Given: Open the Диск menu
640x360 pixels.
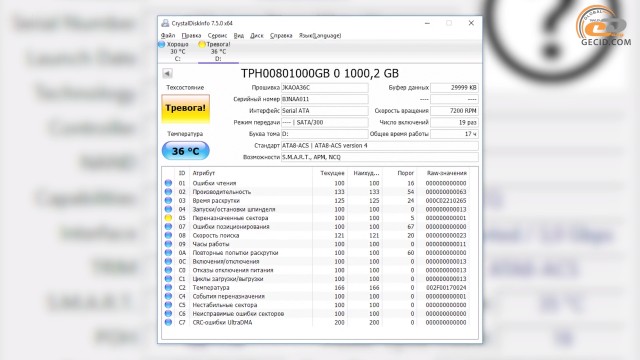Looking at the screenshot, I should 257,36.
